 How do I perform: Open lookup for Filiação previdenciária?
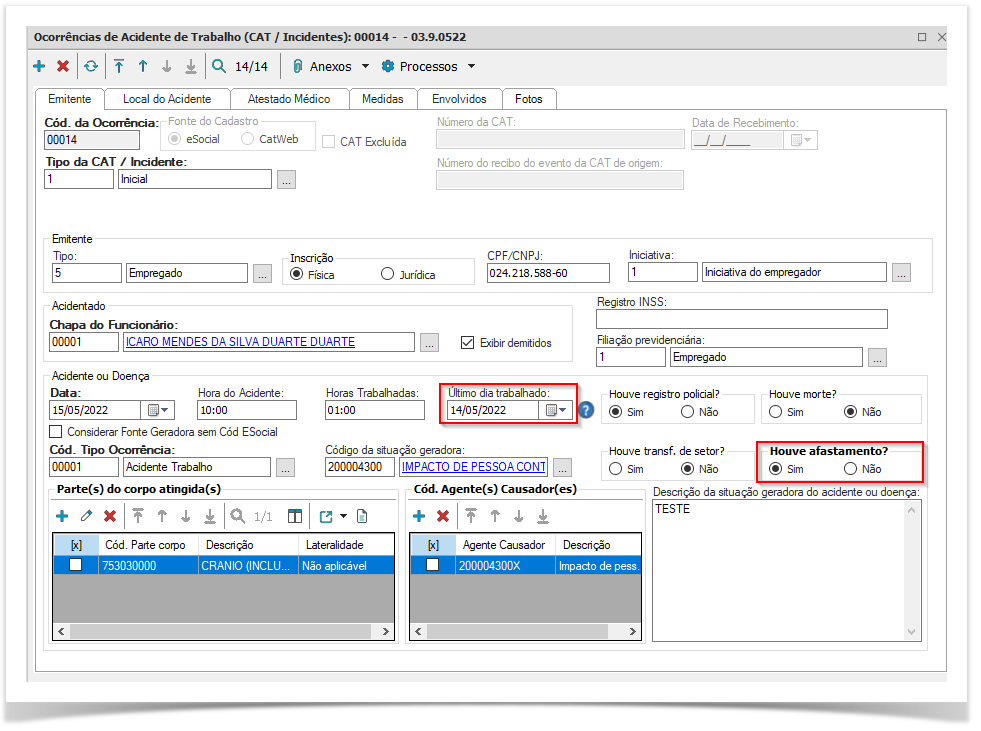pos(877,357)
